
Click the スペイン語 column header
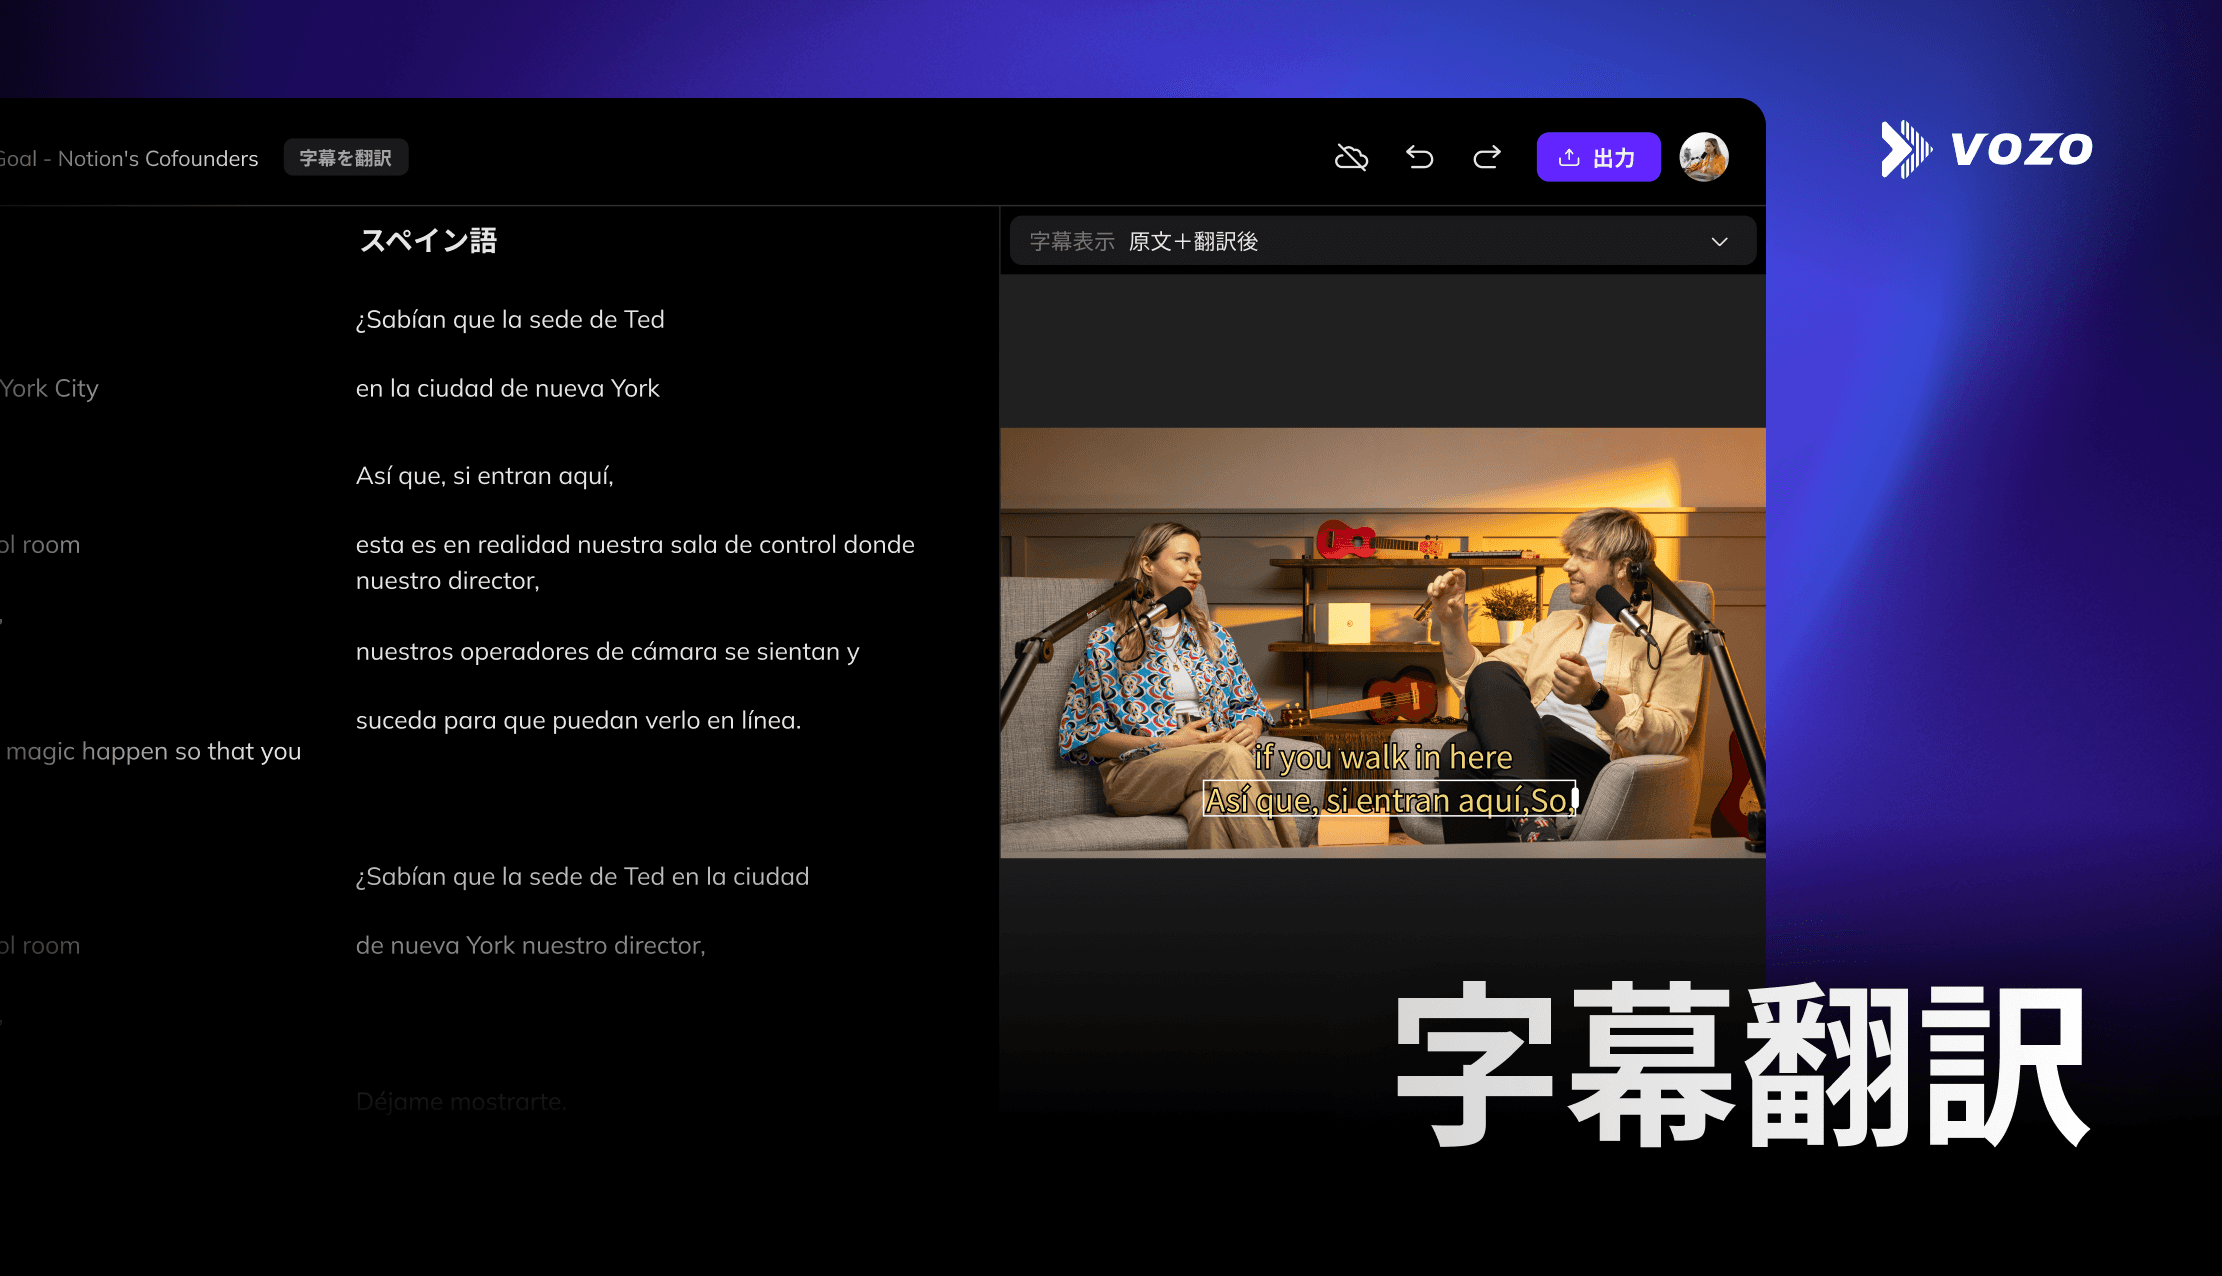428,241
